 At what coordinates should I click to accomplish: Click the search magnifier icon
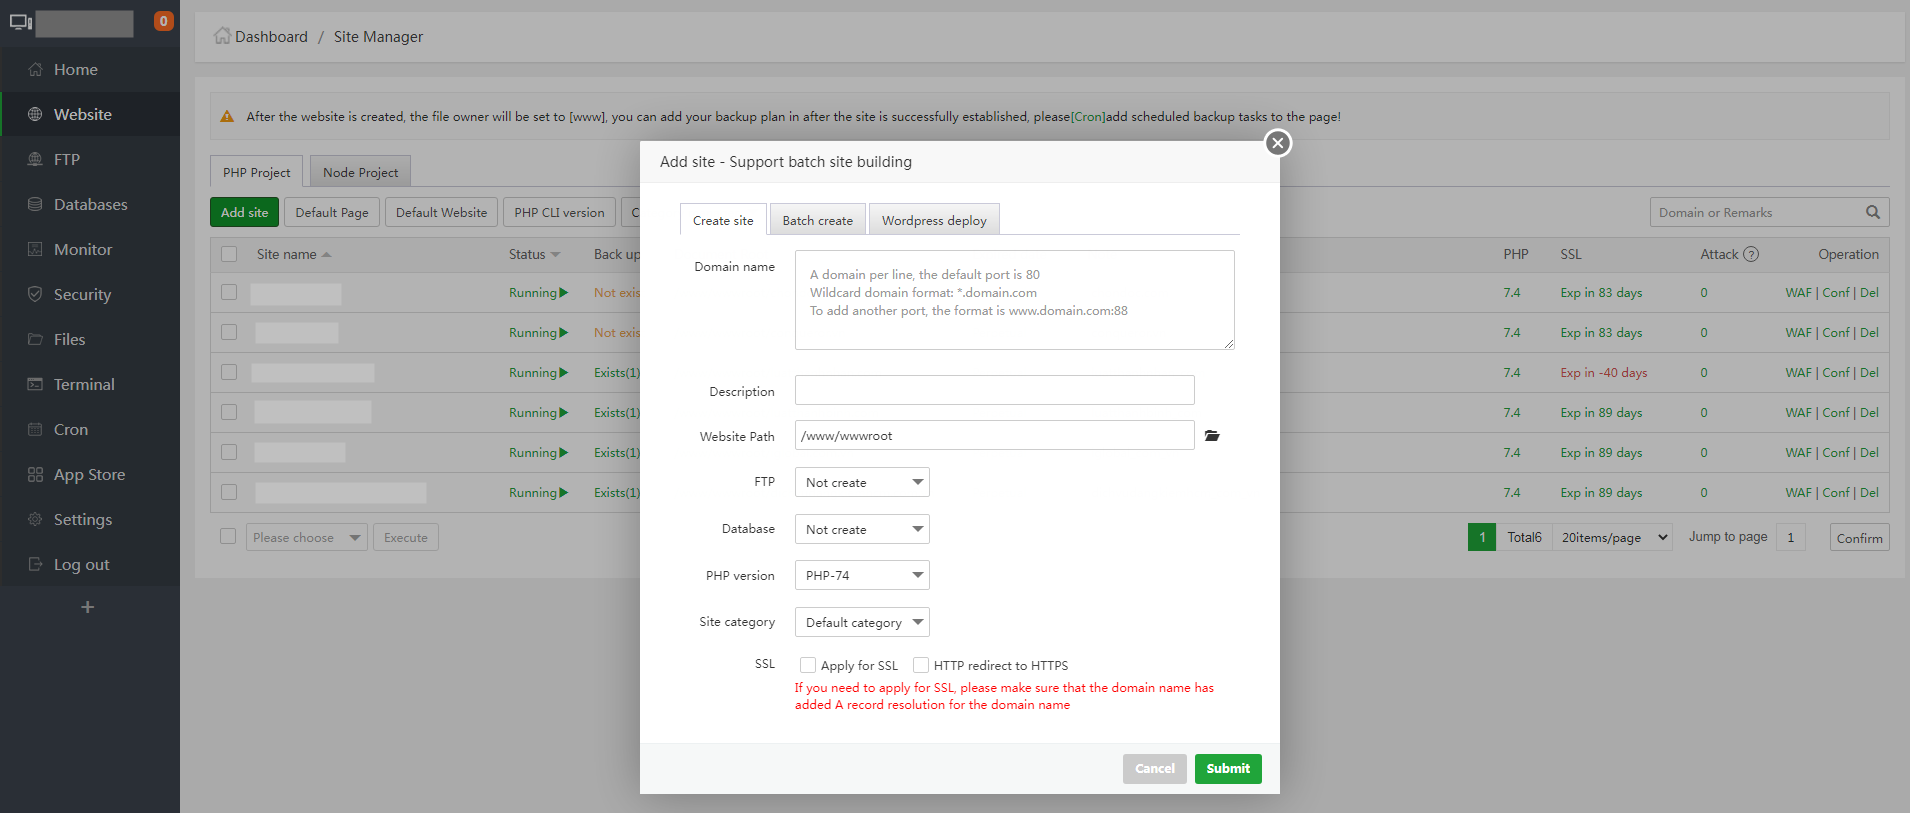[1873, 212]
